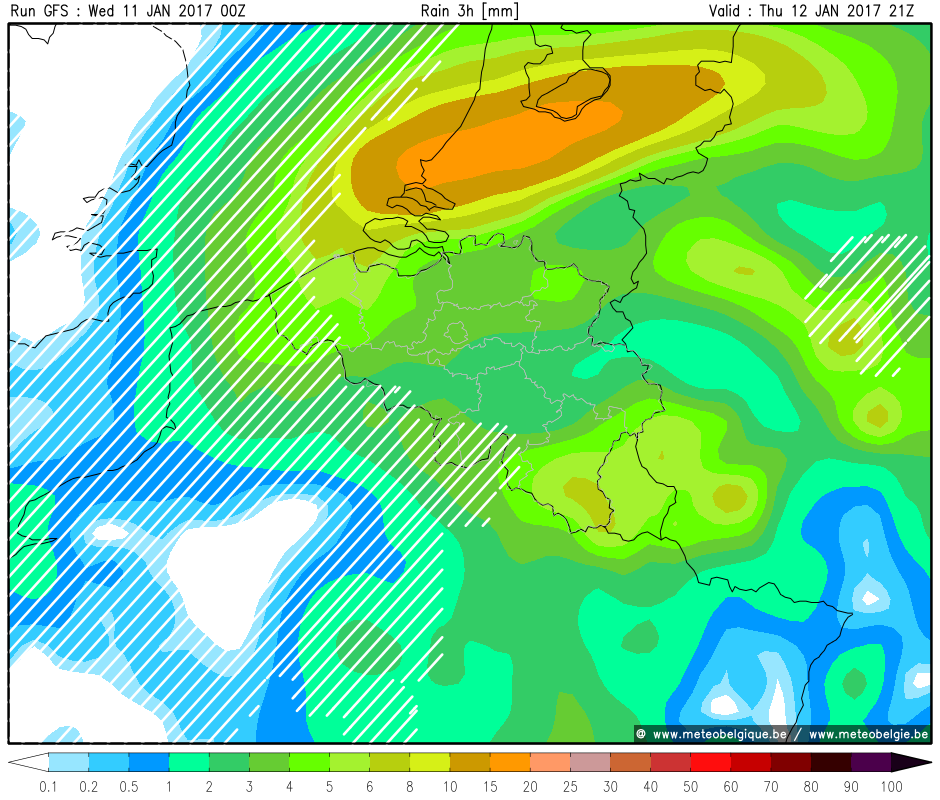Screen dimensions: 940x800
Task: Click the dark maroon swatch between 80 and 90
Action: coord(831,762)
